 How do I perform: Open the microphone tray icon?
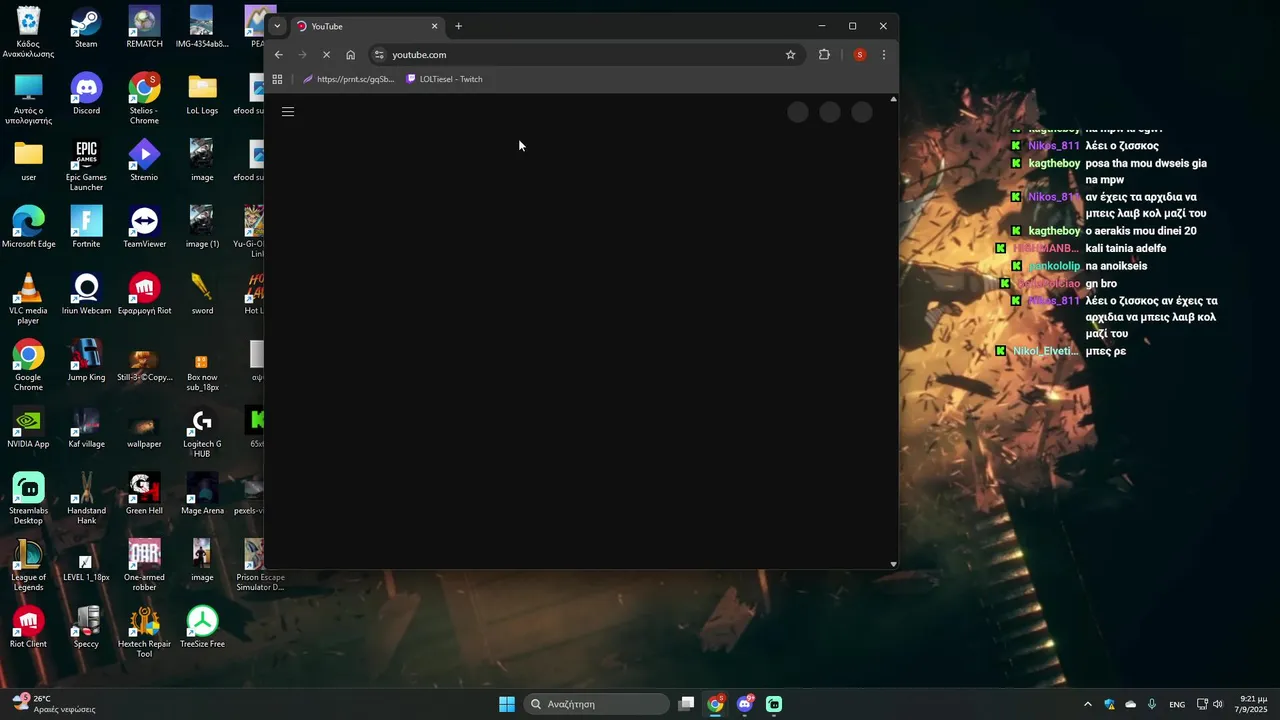click(1152, 704)
